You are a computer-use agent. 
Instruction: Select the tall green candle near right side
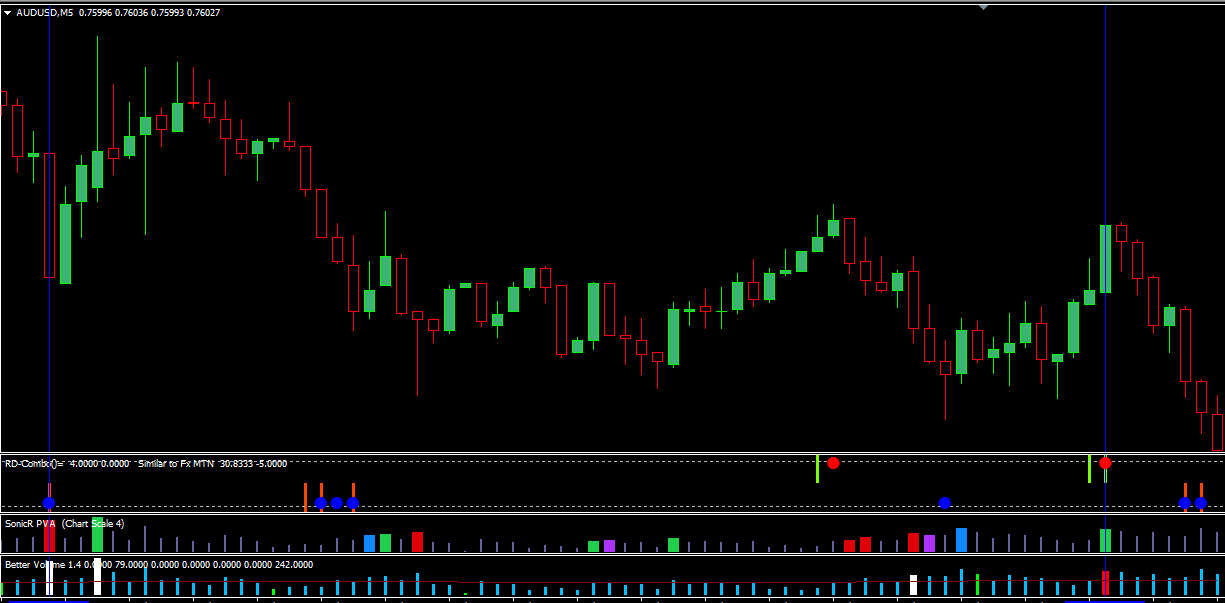point(1105,259)
